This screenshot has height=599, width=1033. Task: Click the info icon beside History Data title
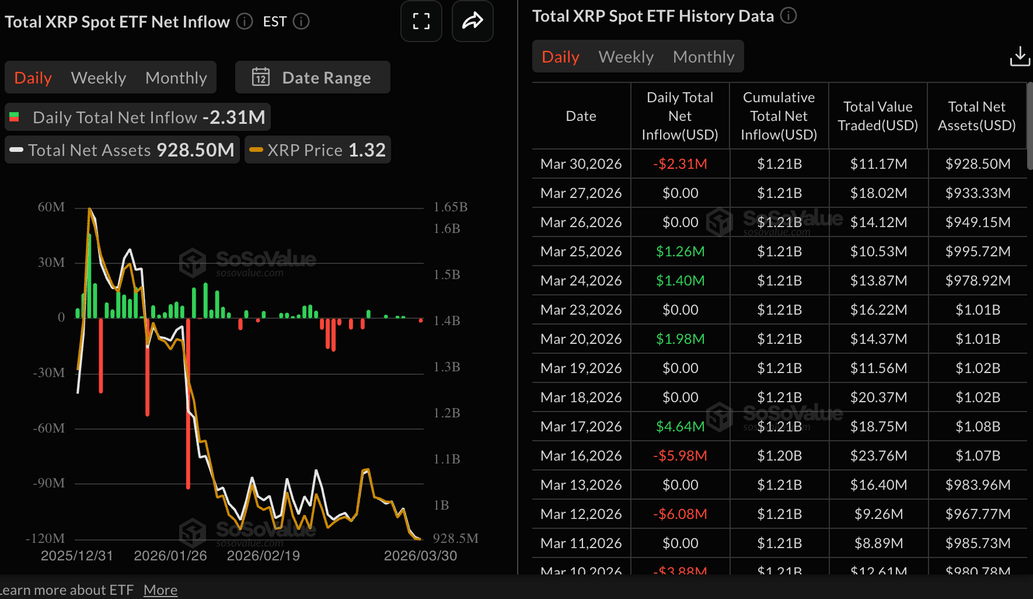788,15
